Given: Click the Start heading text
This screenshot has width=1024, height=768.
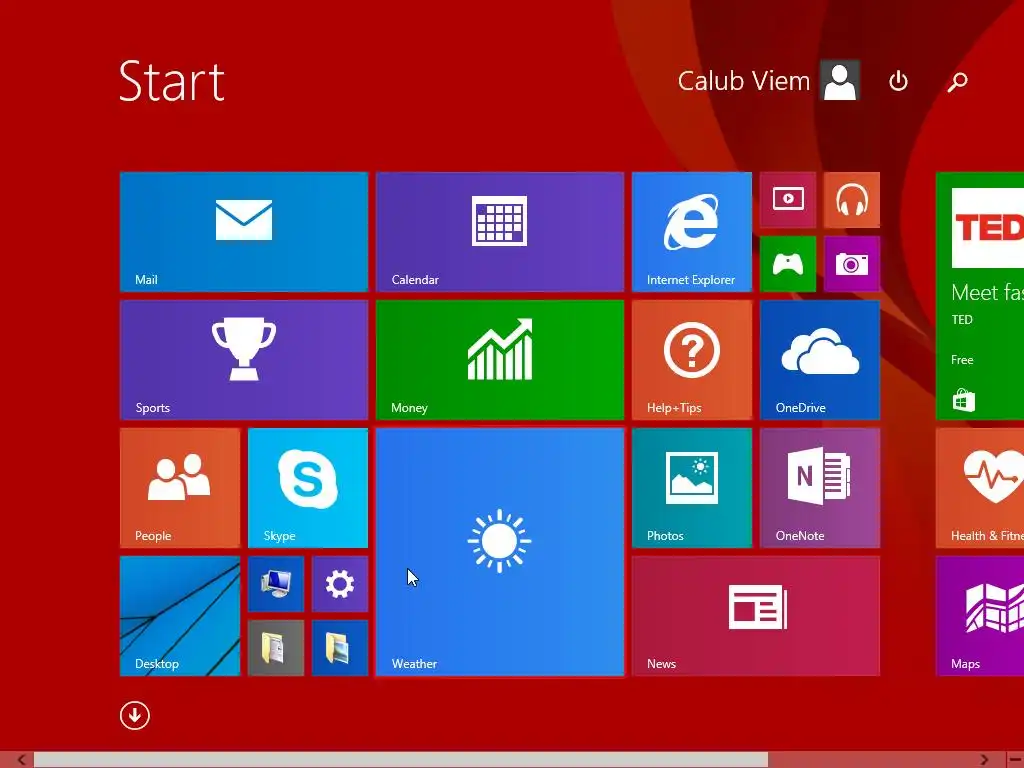Looking at the screenshot, I should tap(172, 82).
